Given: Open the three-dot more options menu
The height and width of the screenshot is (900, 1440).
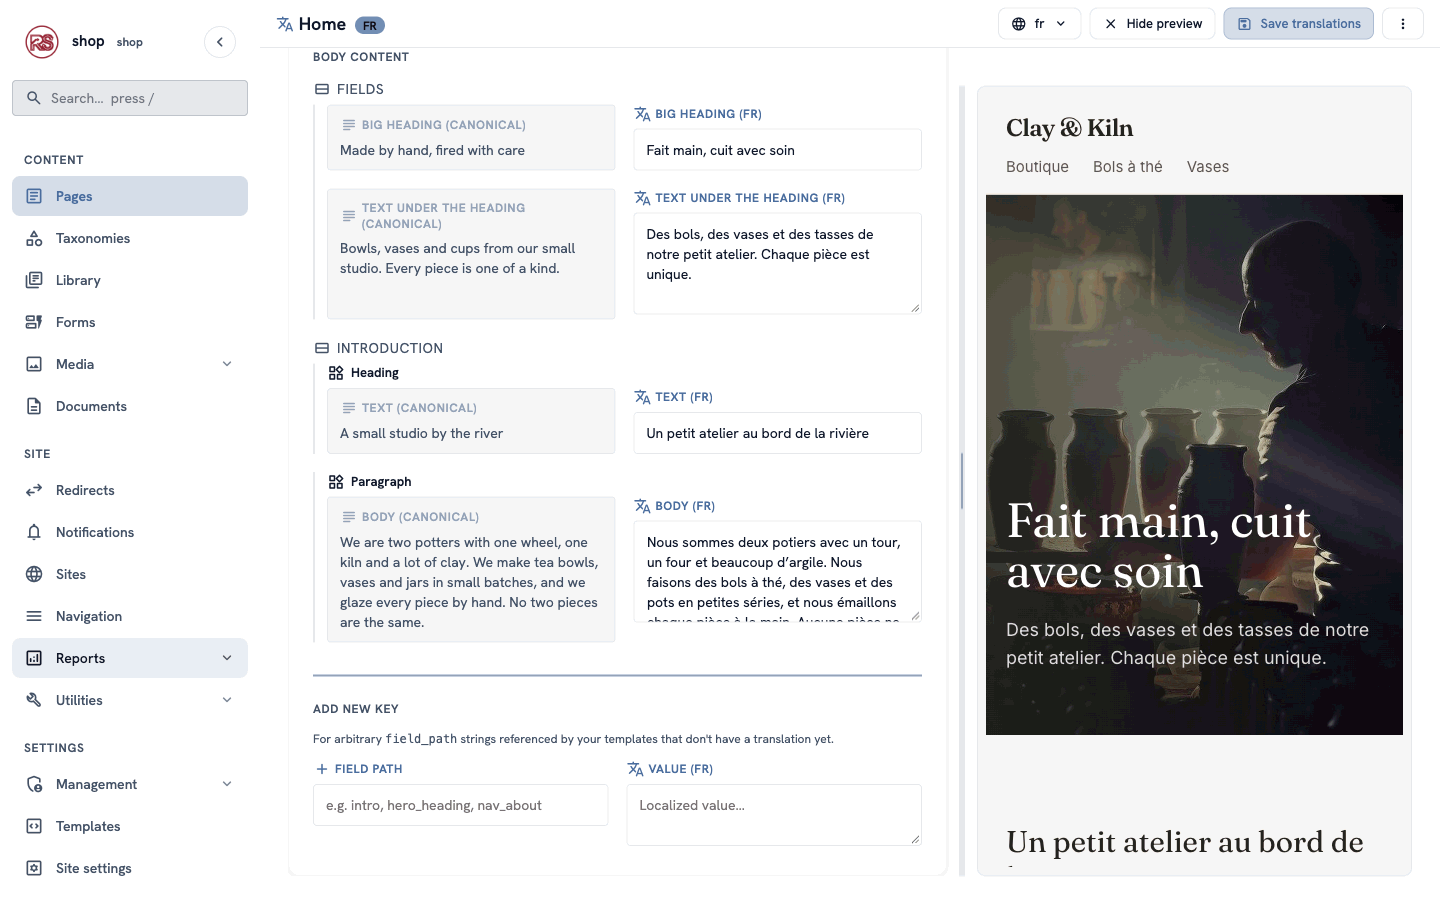Looking at the screenshot, I should [1403, 24].
